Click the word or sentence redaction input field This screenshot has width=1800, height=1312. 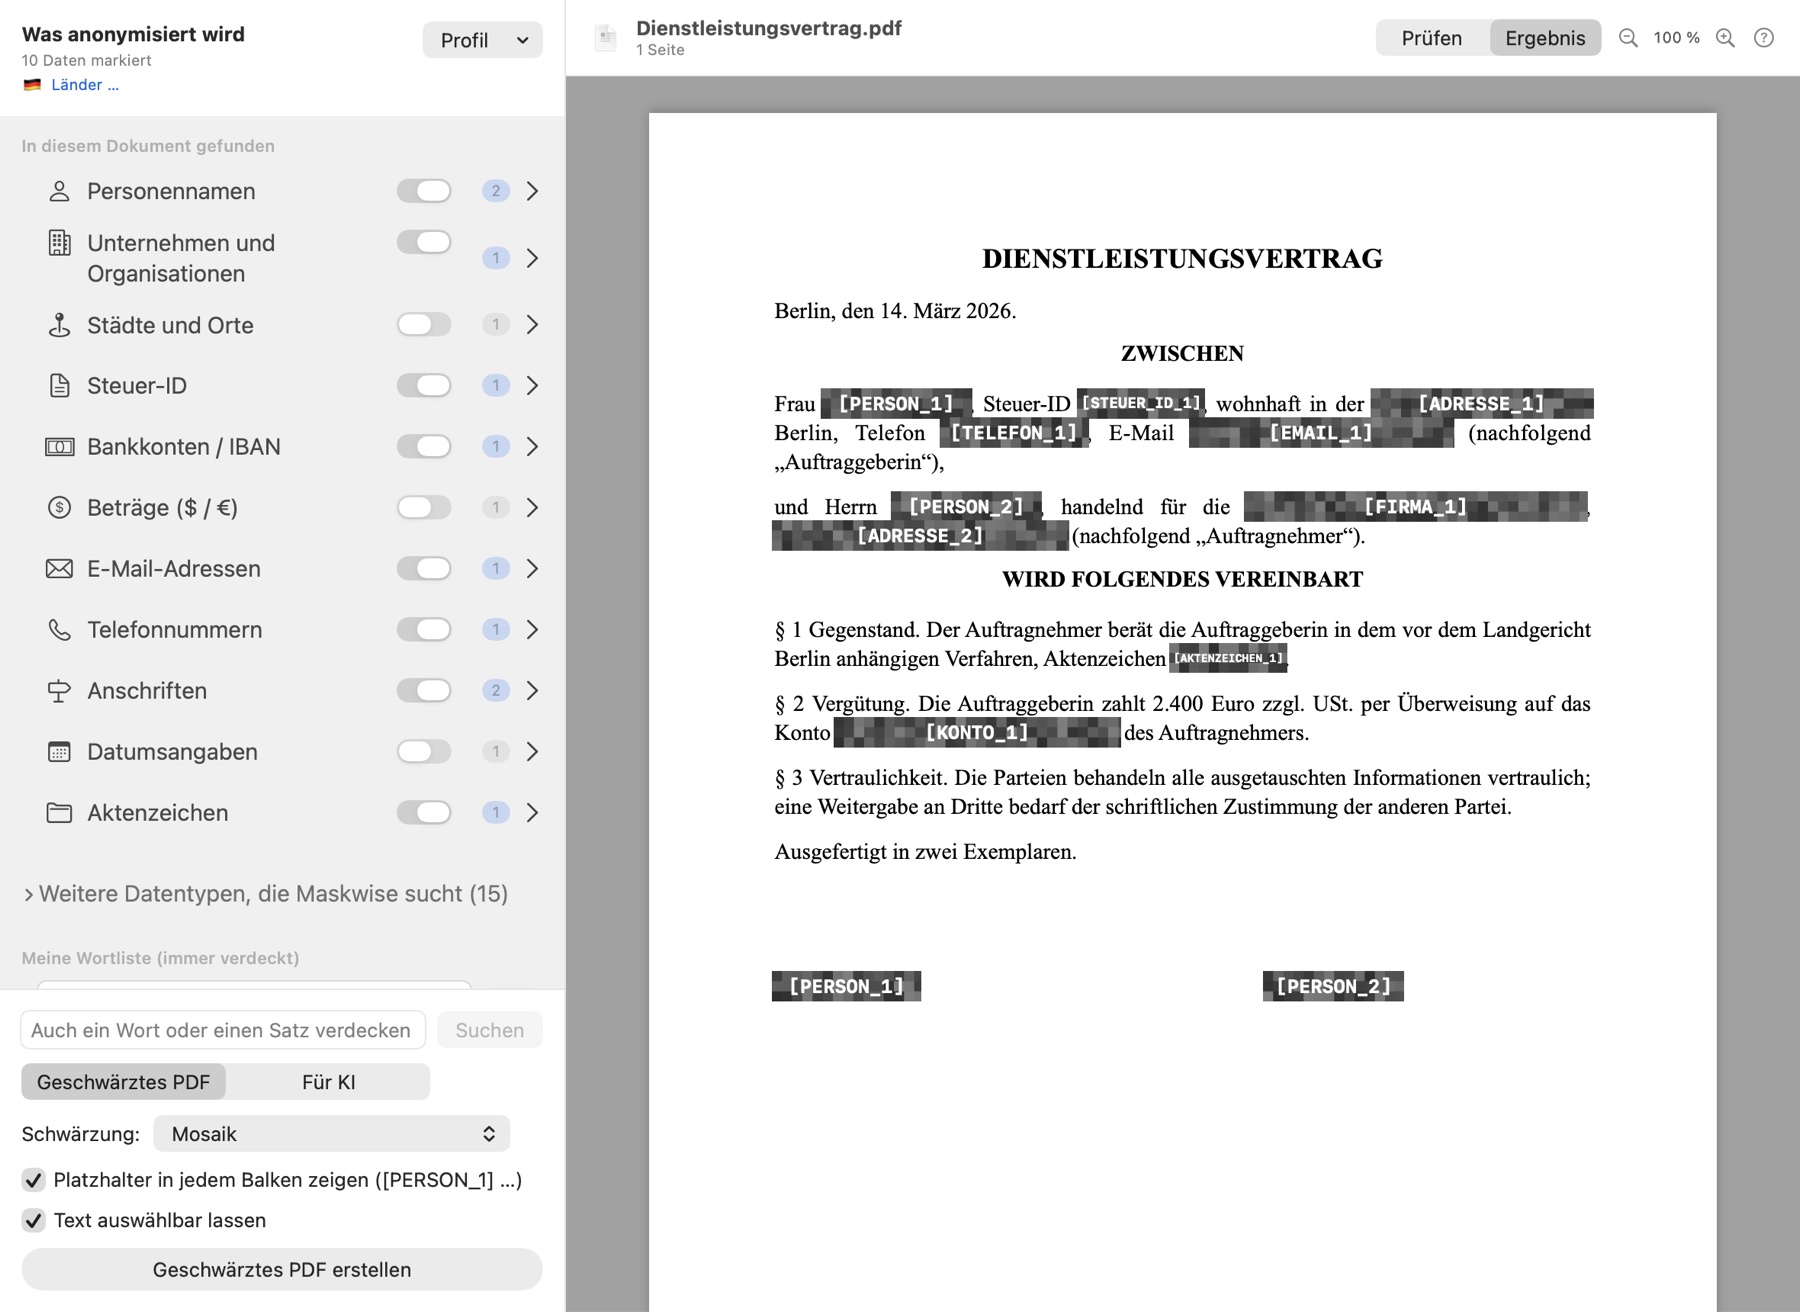(223, 1030)
